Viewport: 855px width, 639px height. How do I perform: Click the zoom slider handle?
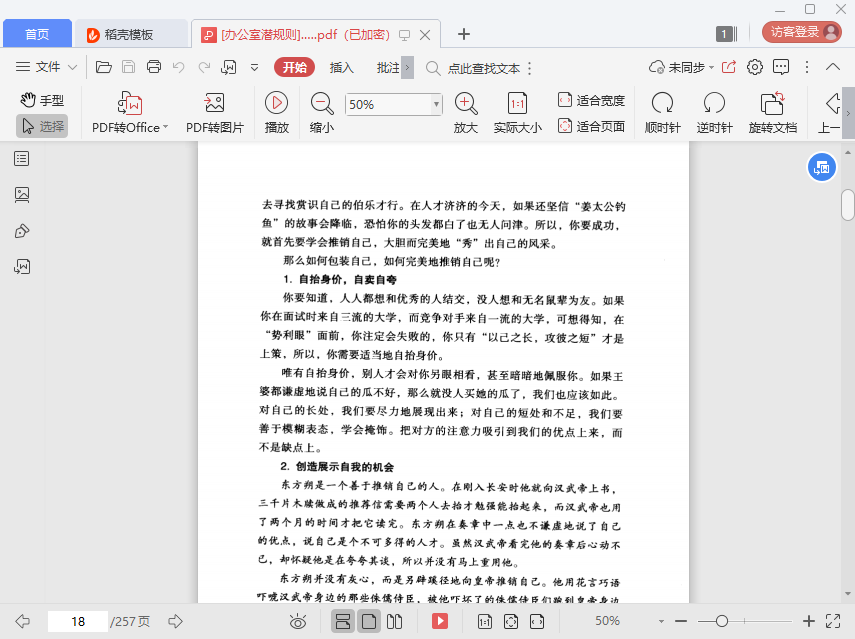tap(721, 621)
